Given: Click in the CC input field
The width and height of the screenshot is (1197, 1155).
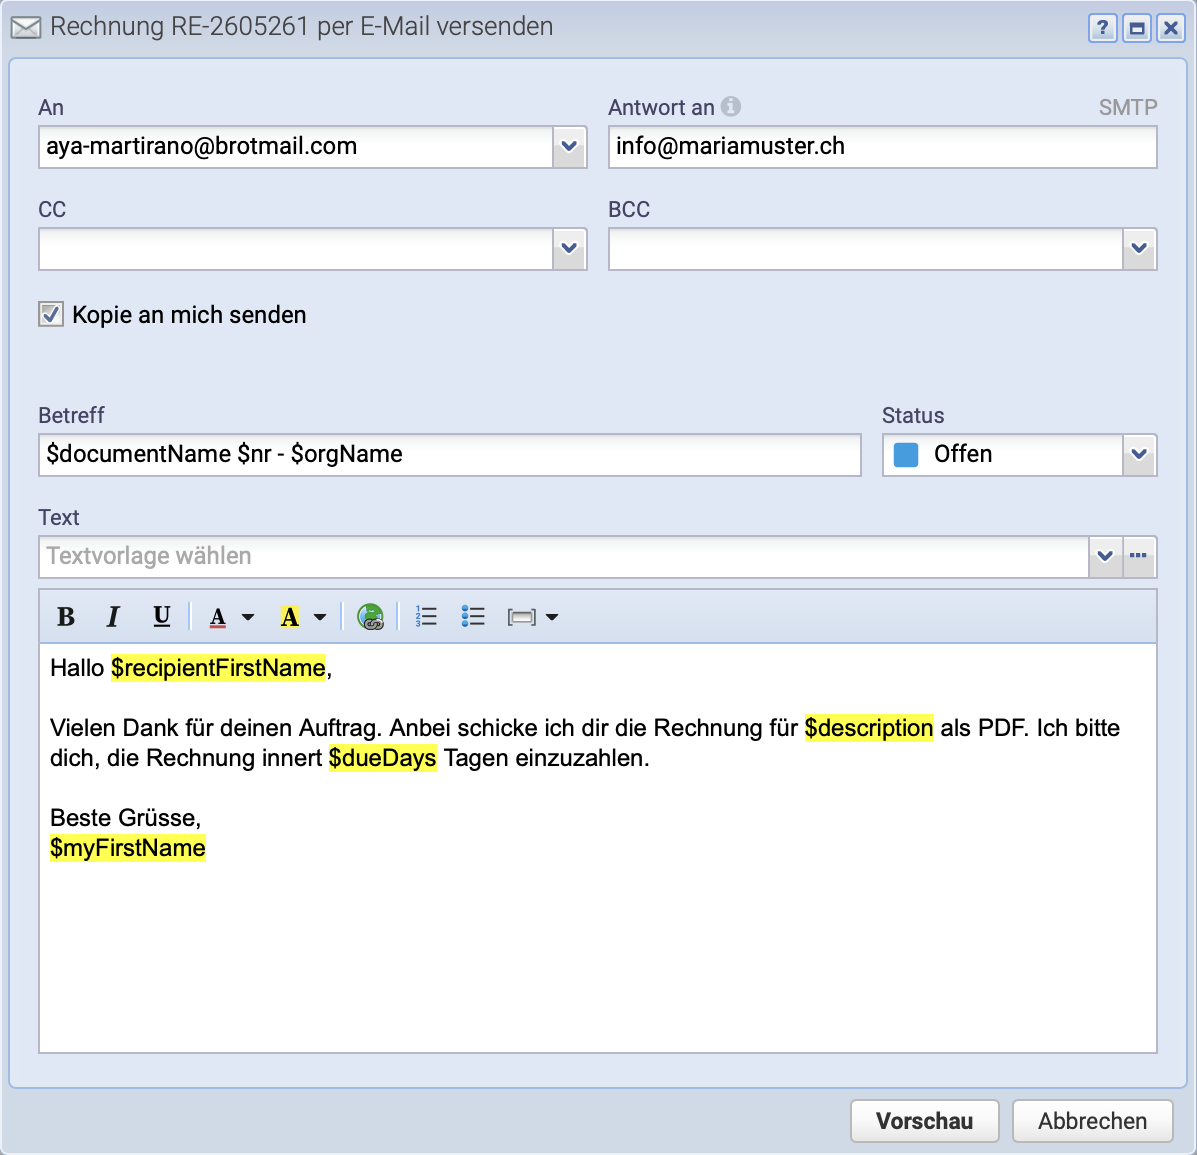Looking at the screenshot, I should click(296, 249).
